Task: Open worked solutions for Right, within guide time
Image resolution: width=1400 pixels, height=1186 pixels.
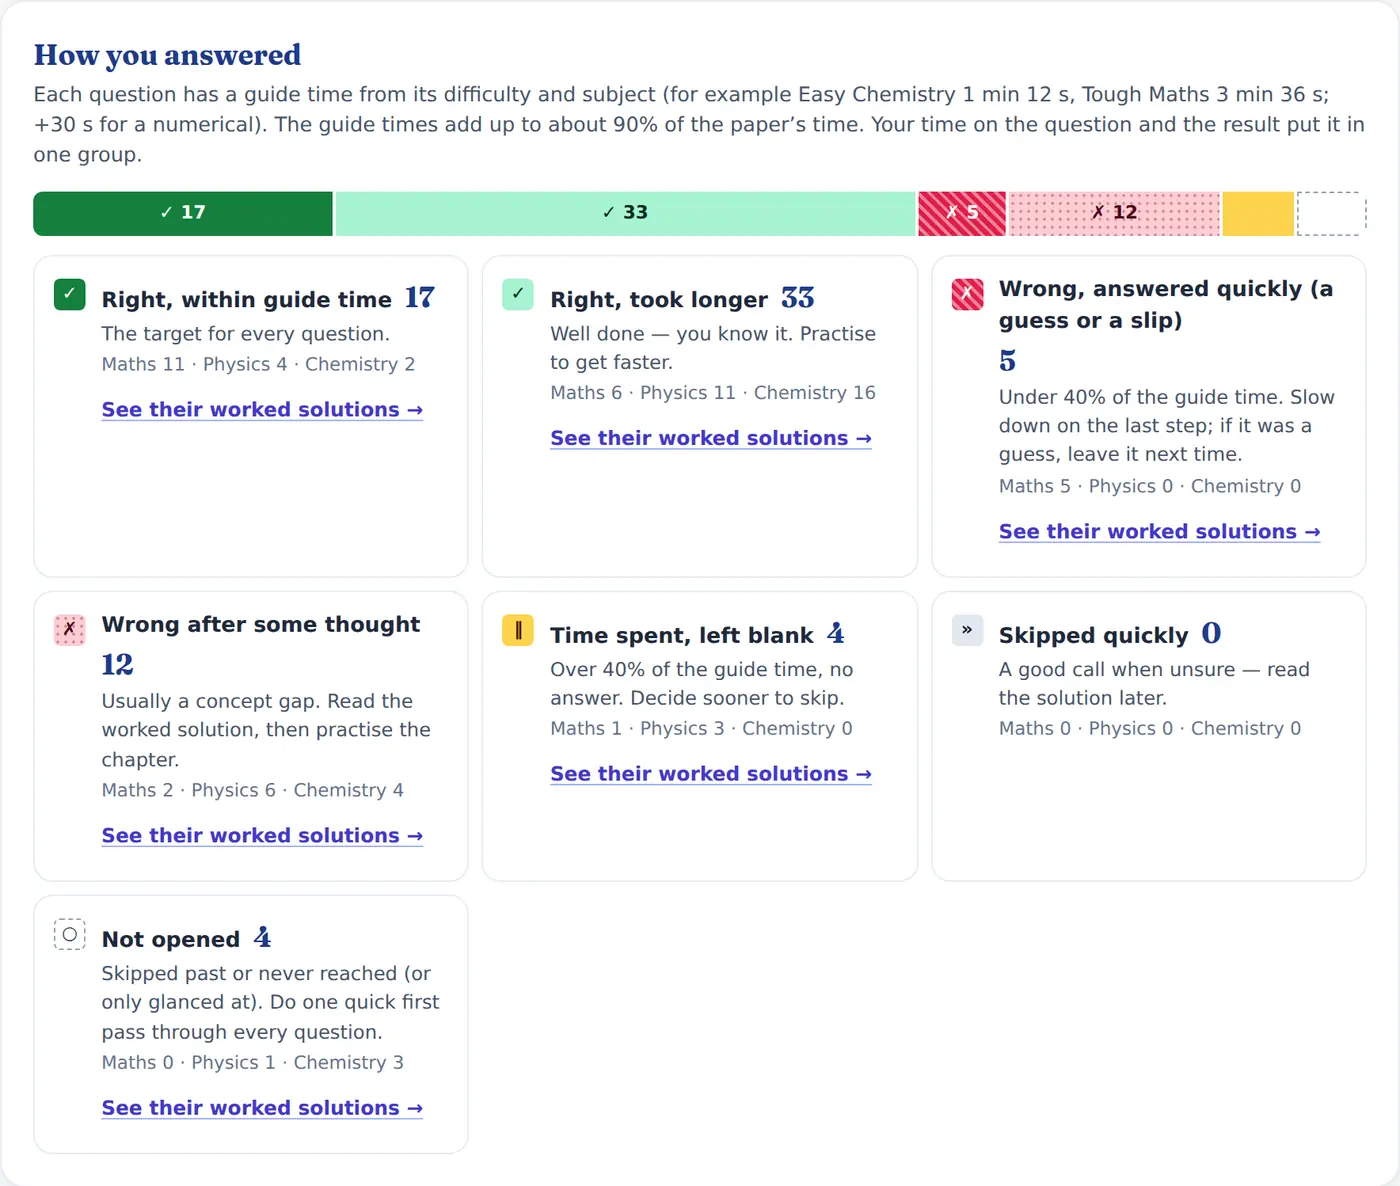Action: pos(262,410)
